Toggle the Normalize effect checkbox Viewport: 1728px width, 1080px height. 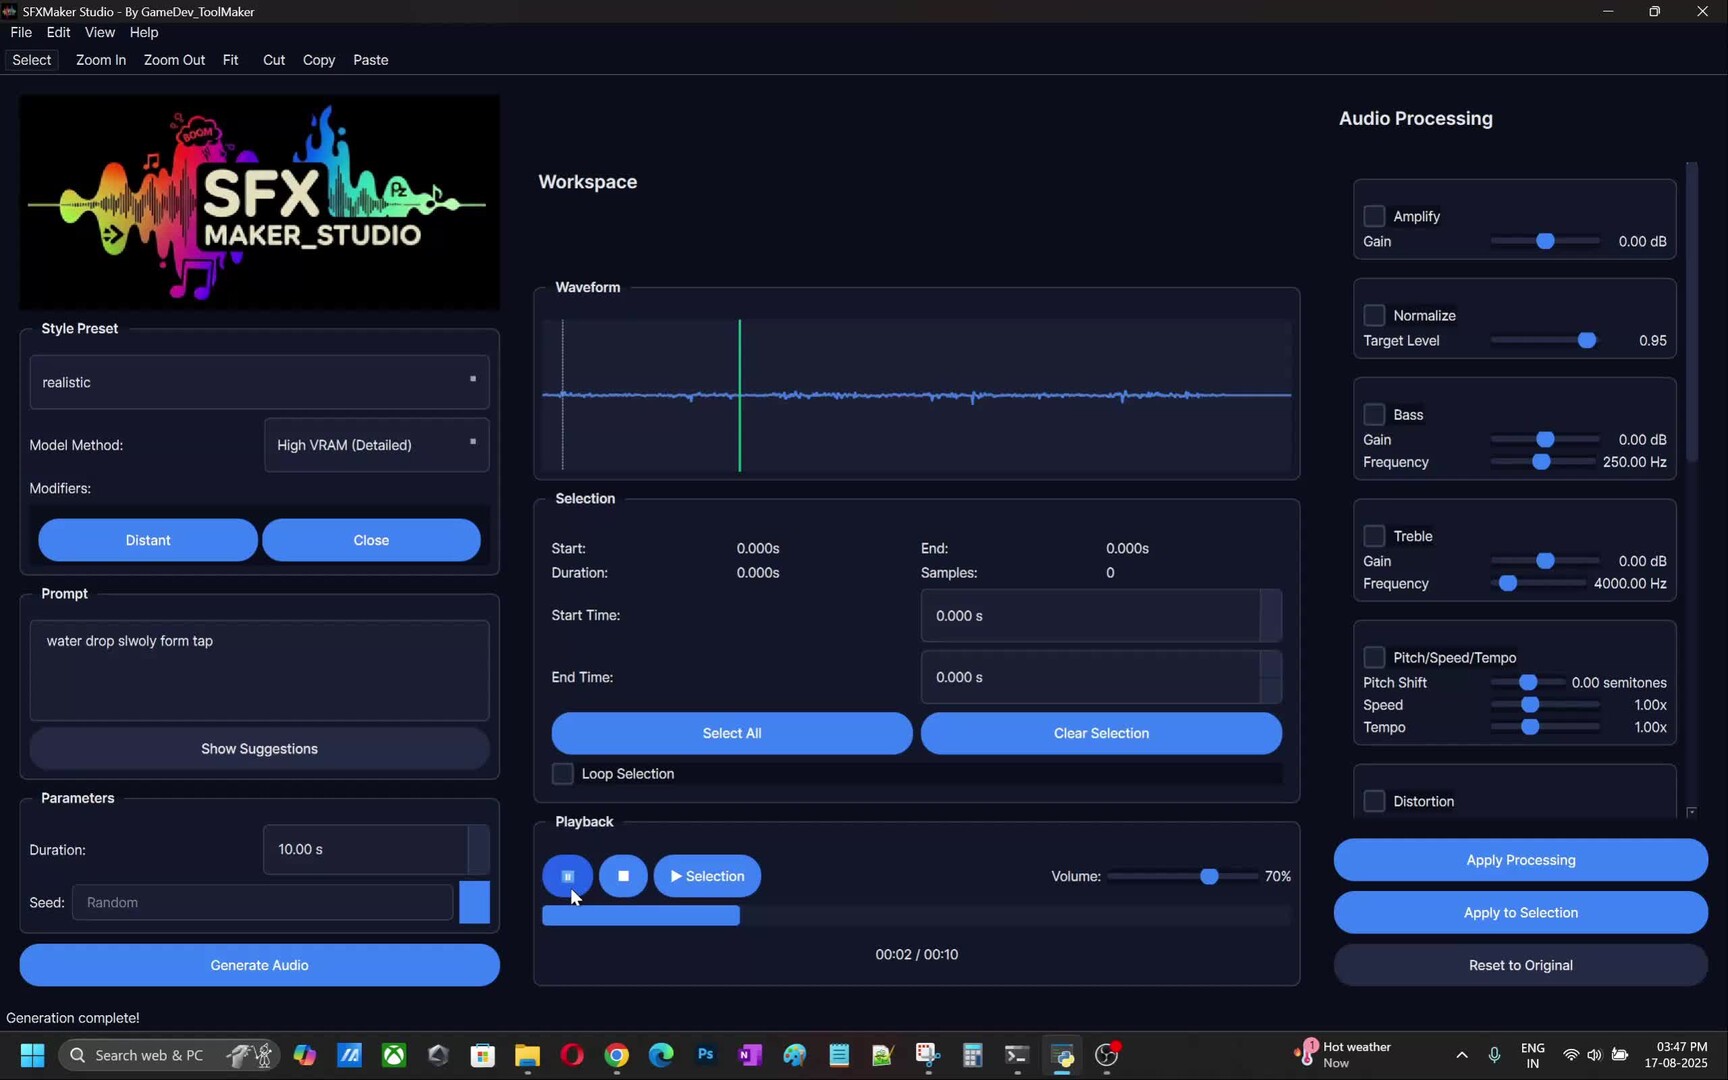[1374, 315]
